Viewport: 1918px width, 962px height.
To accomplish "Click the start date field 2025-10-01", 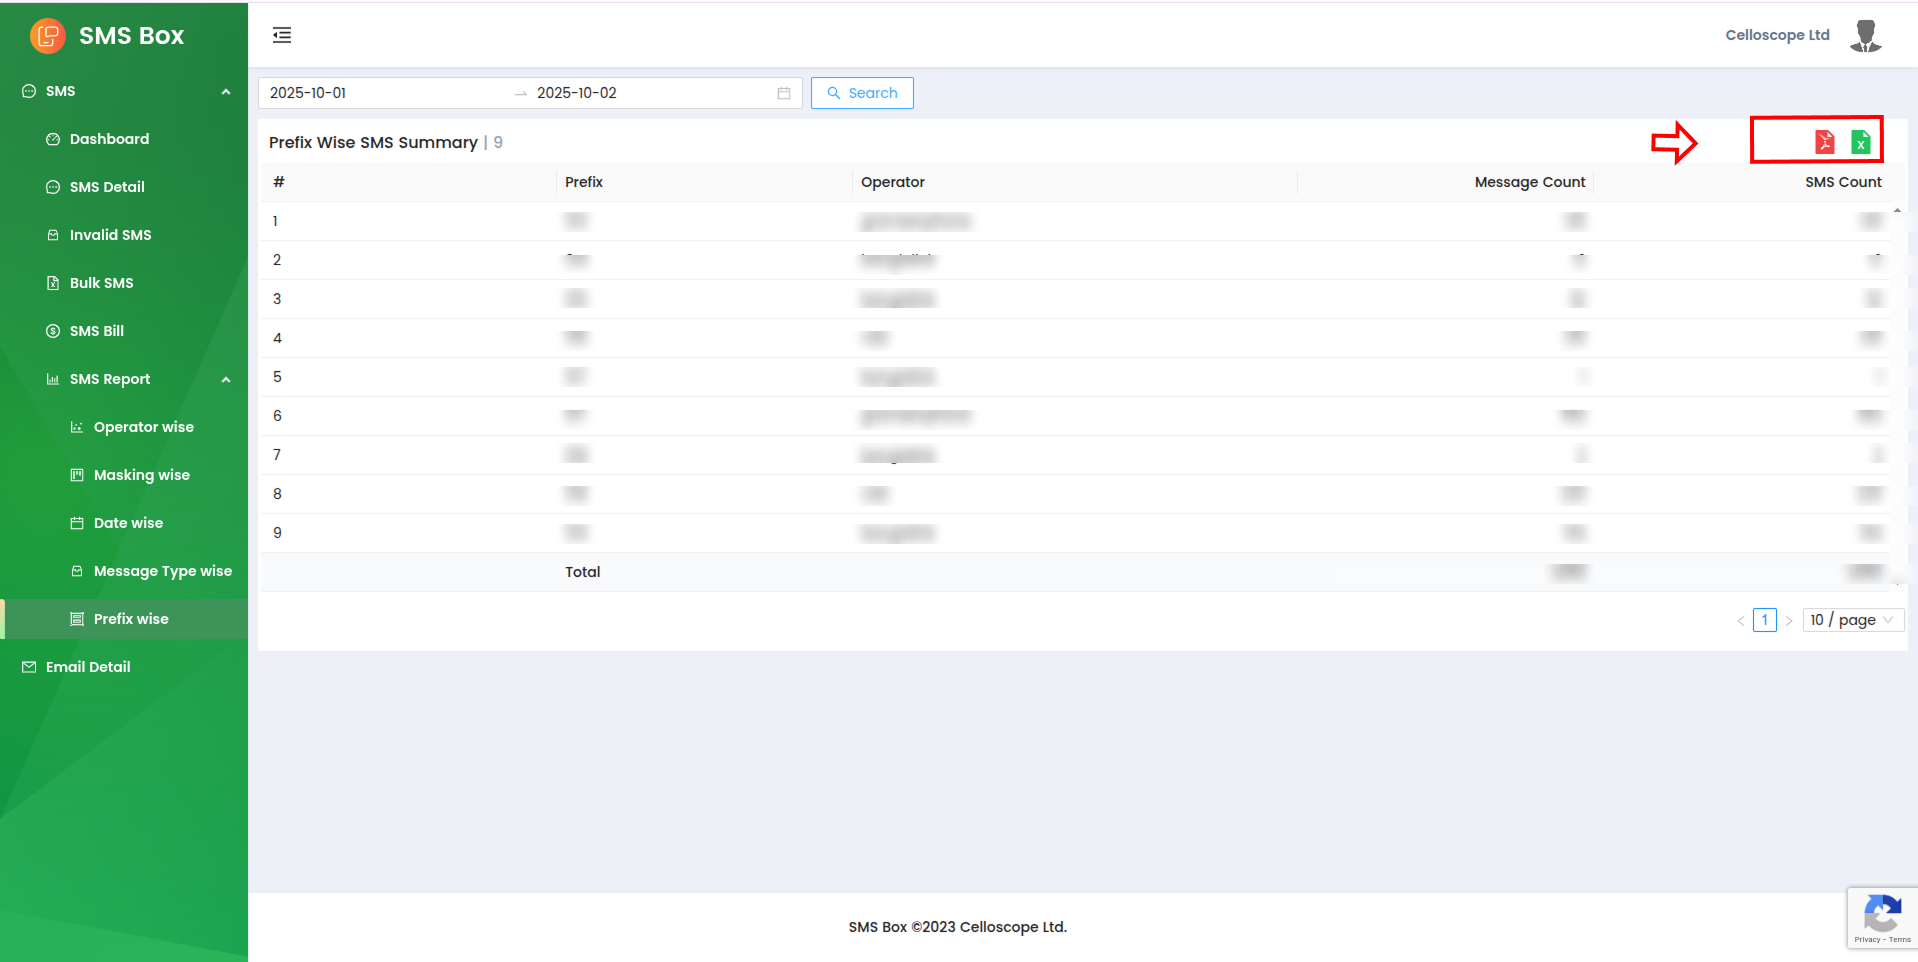I will [x=380, y=93].
